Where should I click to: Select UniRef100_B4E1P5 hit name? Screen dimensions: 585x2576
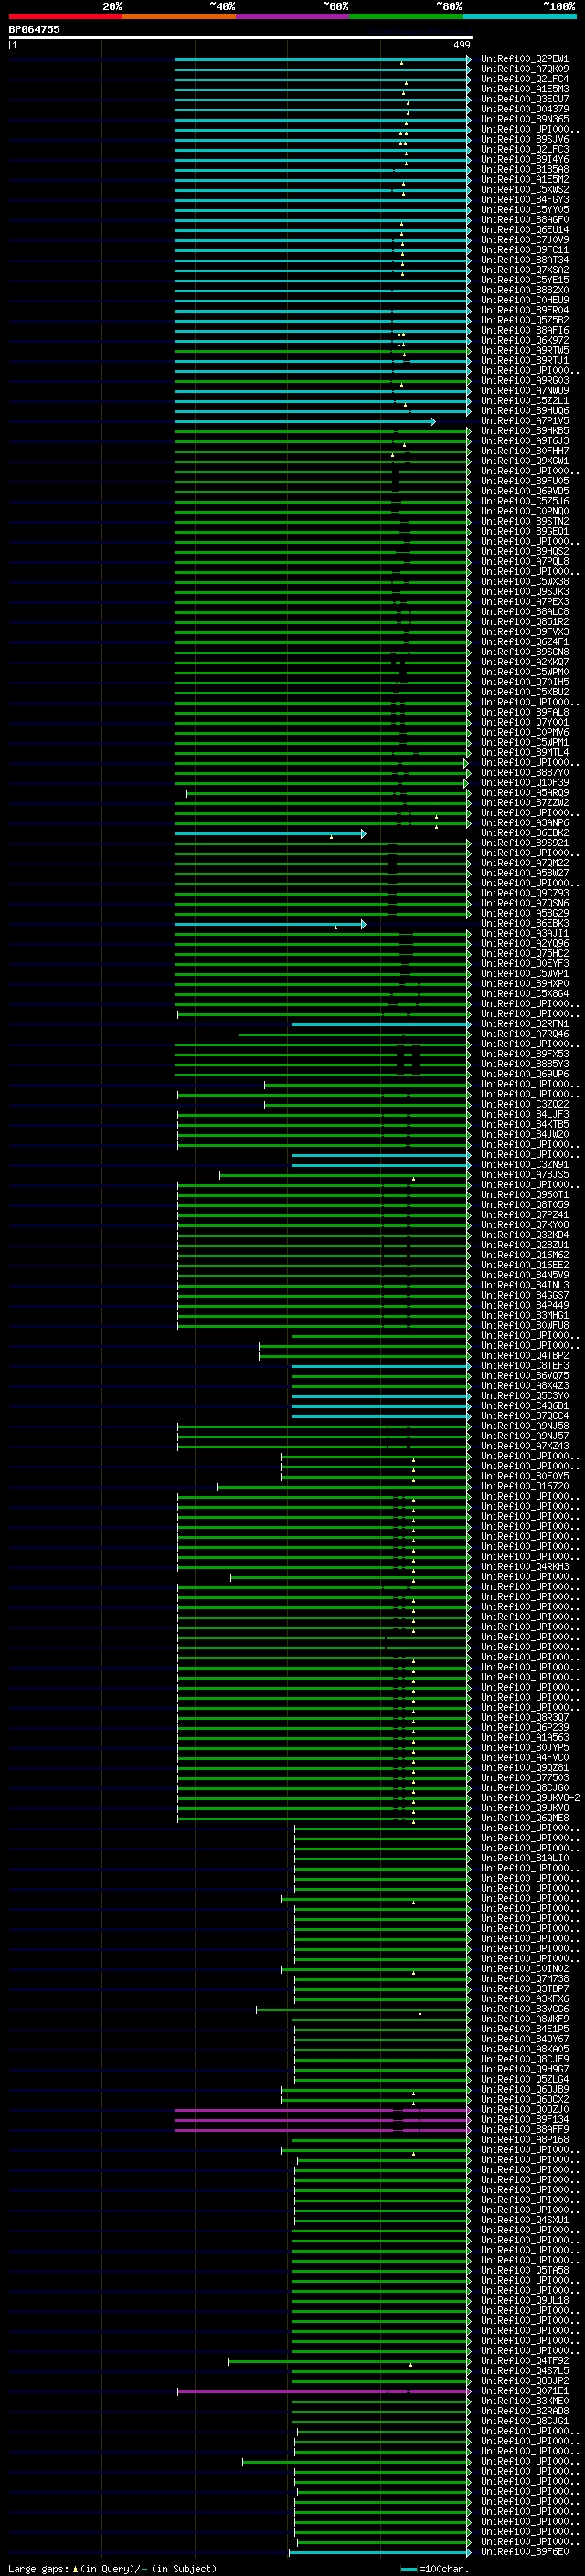(x=524, y=2029)
